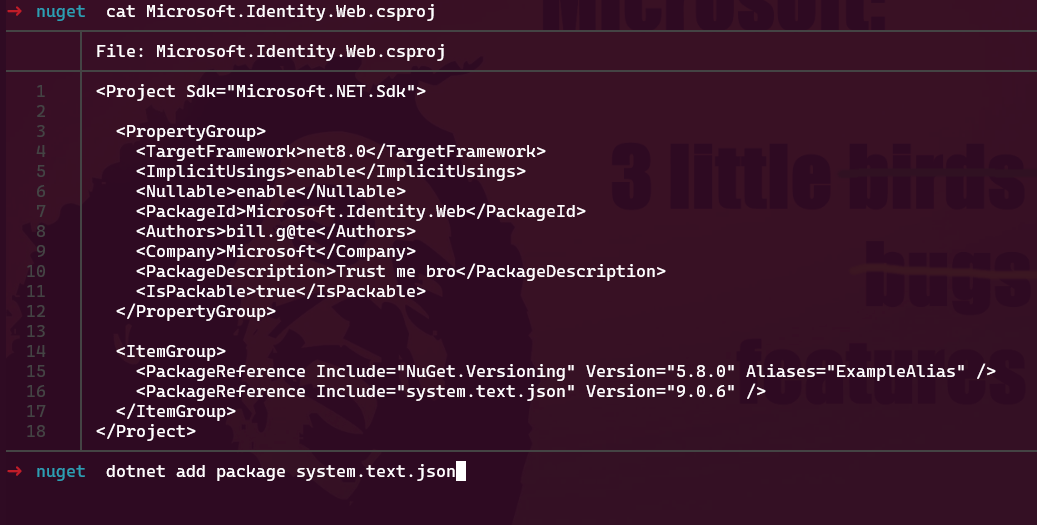Click line number 1 in the gutter

coord(41,91)
